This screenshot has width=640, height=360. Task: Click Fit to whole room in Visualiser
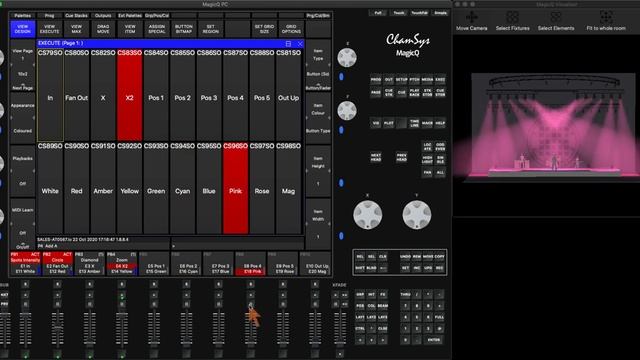[x=606, y=21]
